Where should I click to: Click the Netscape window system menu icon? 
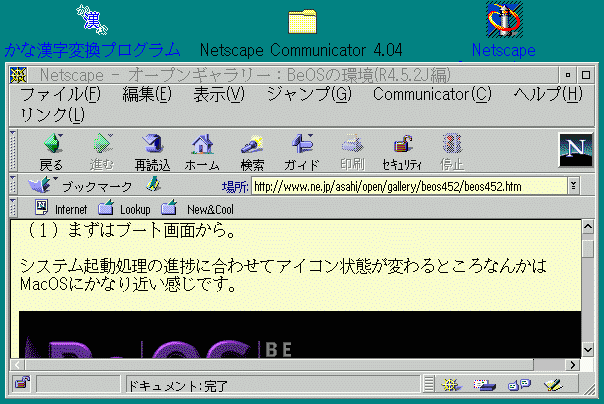(18, 75)
